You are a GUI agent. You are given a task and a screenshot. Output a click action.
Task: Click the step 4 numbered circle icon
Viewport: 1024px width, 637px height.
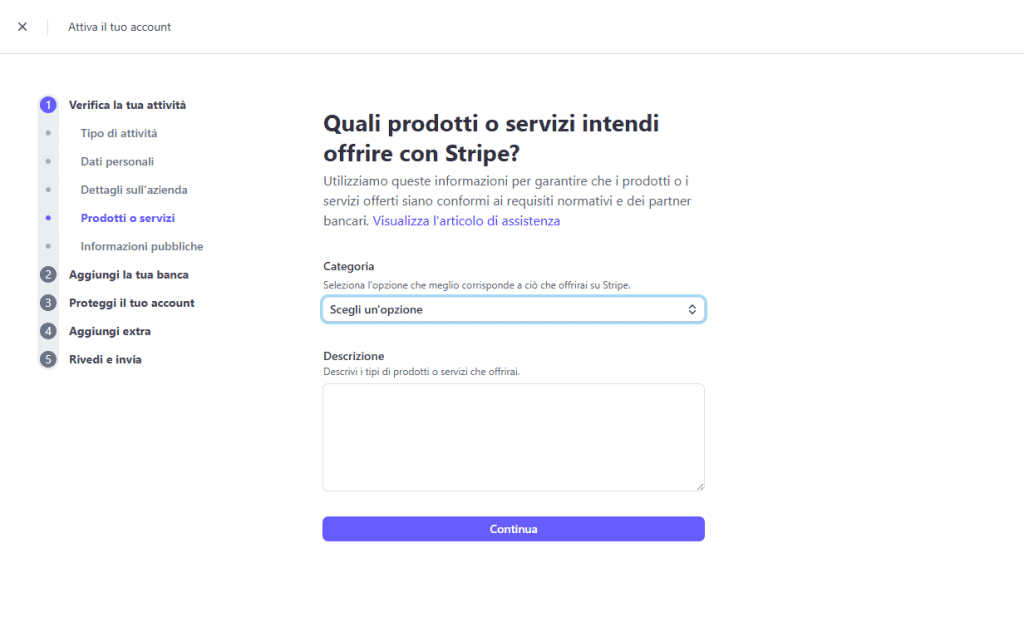pos(48,330)
